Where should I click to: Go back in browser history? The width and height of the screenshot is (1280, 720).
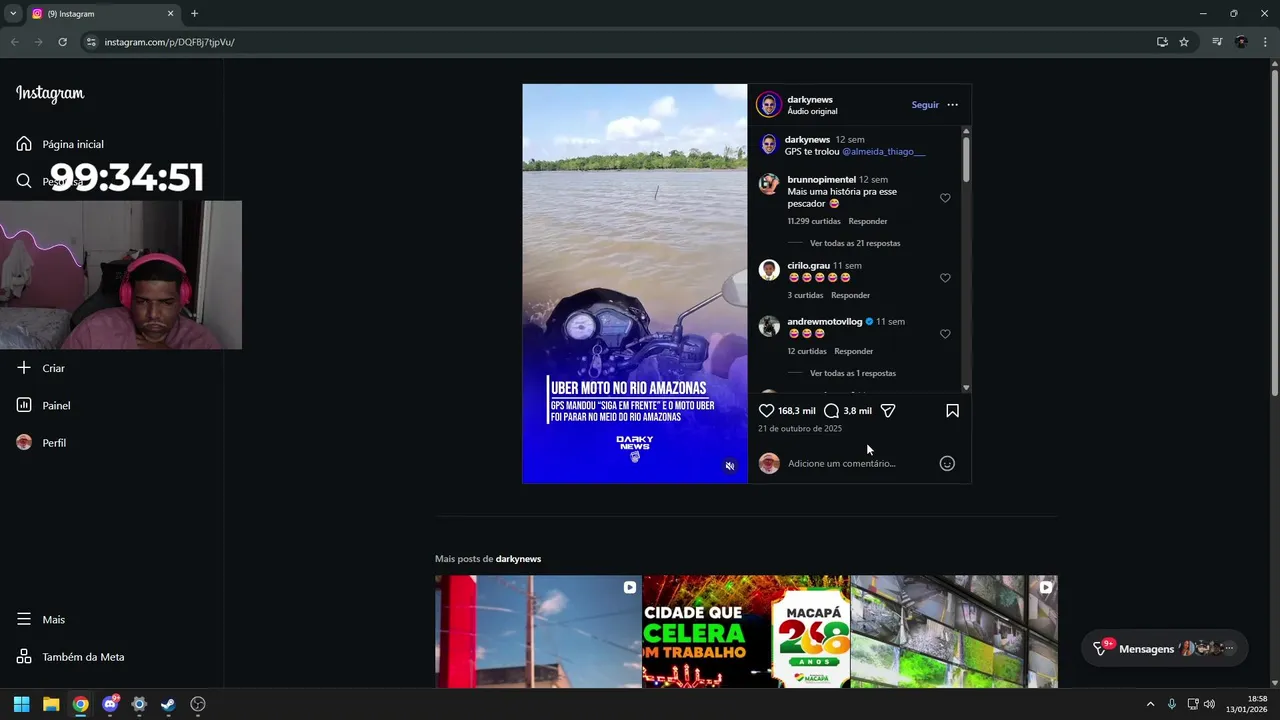click(x=15, y=42)
